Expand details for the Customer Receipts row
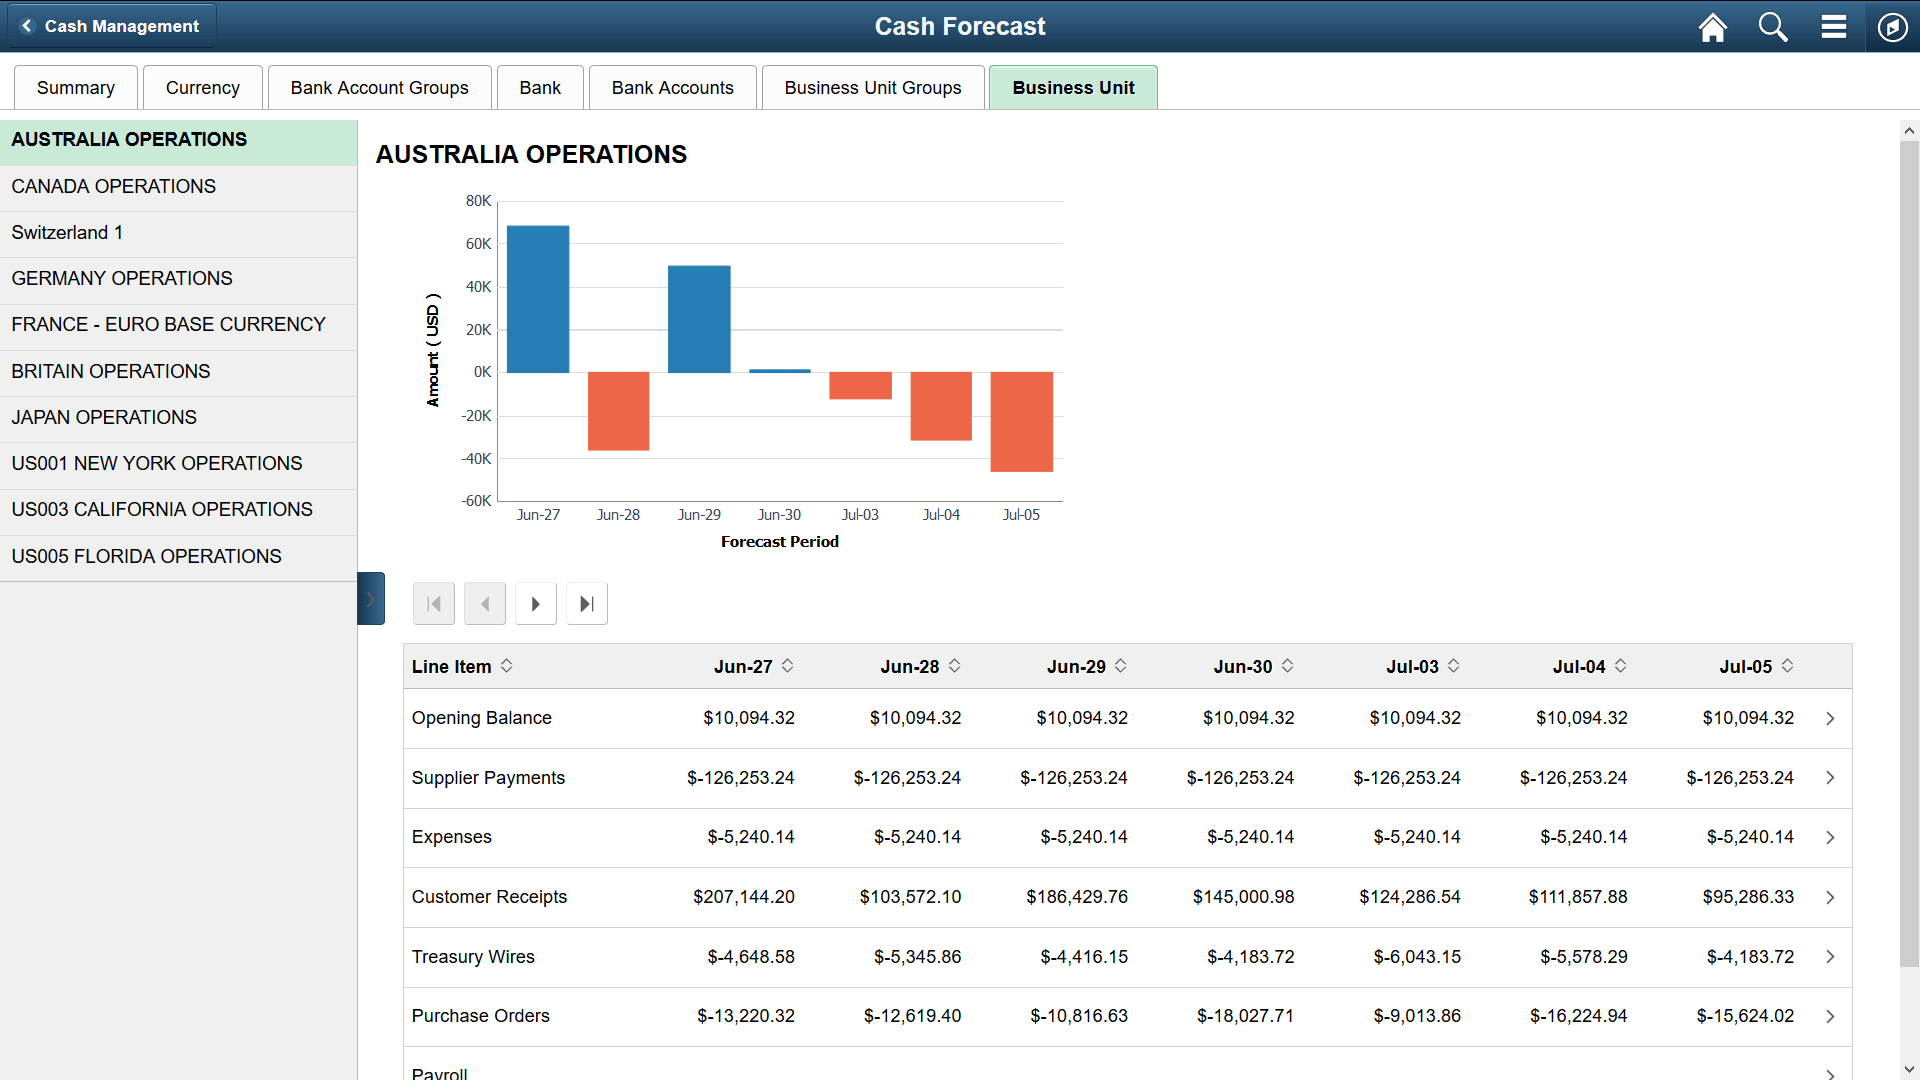 (x=1830, y=897)
